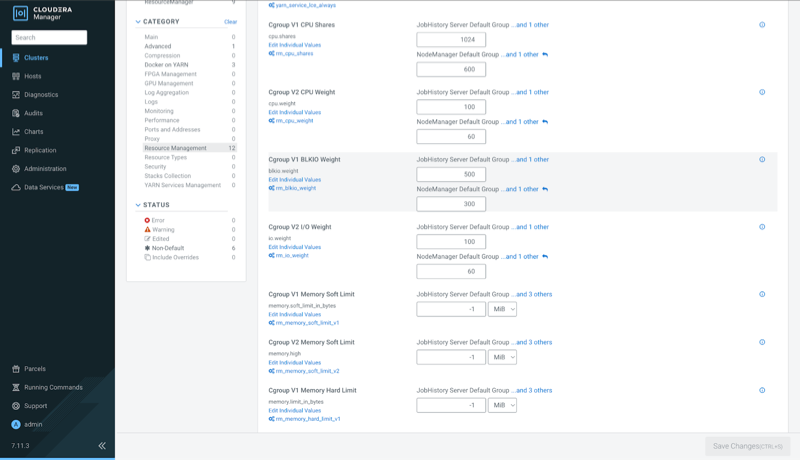Image resolution: width=800 pixels, height=460 pixels.
Task: Open Diagnostics from the sidebar
Action: [41, 95]
